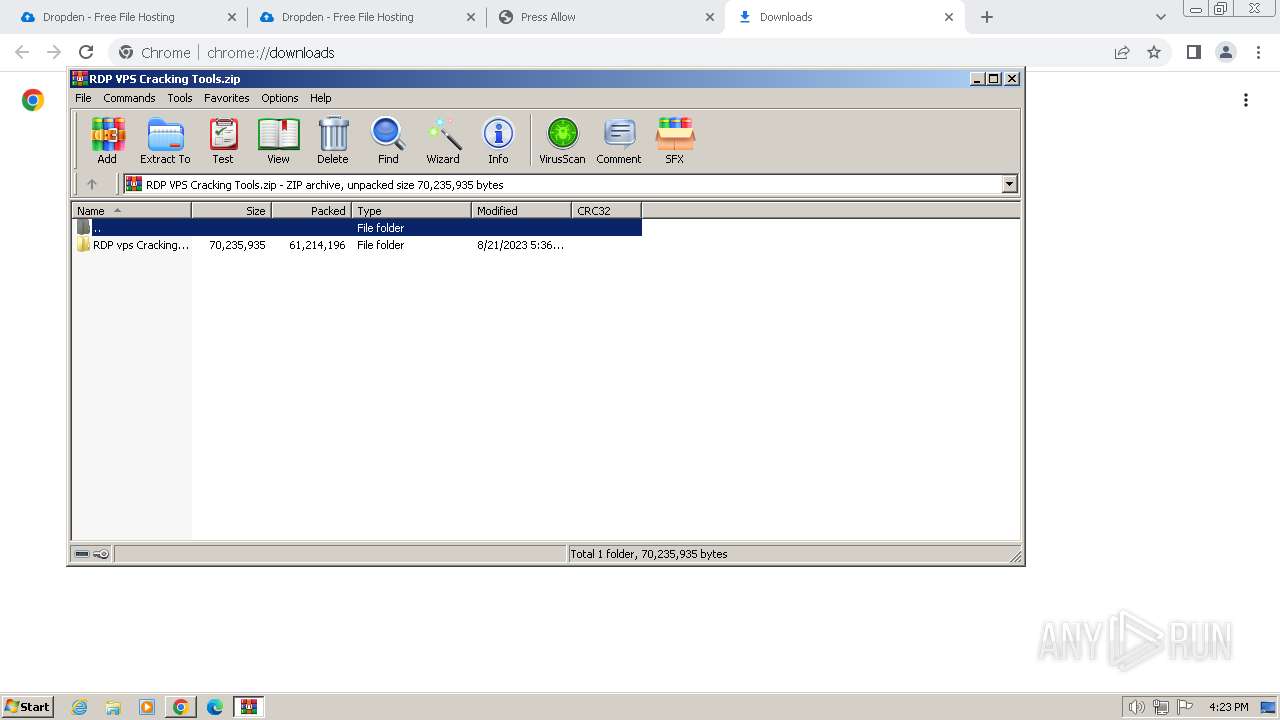Open Chrome tab search chevron
The width and height of the screenshot is (1280, 720).
tap(1160, 17)
